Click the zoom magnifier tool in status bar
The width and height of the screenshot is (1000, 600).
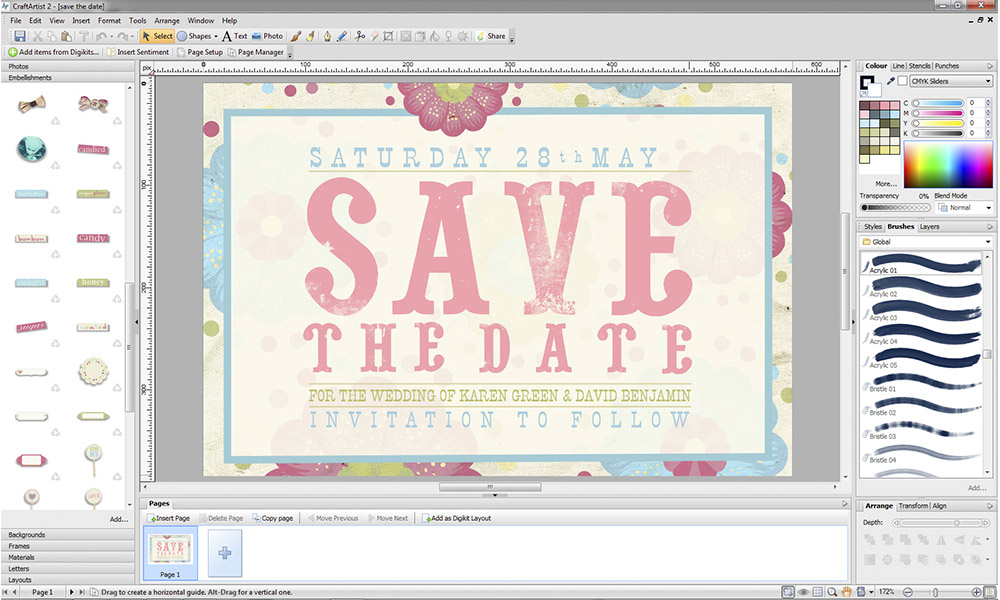click(833, 593)
